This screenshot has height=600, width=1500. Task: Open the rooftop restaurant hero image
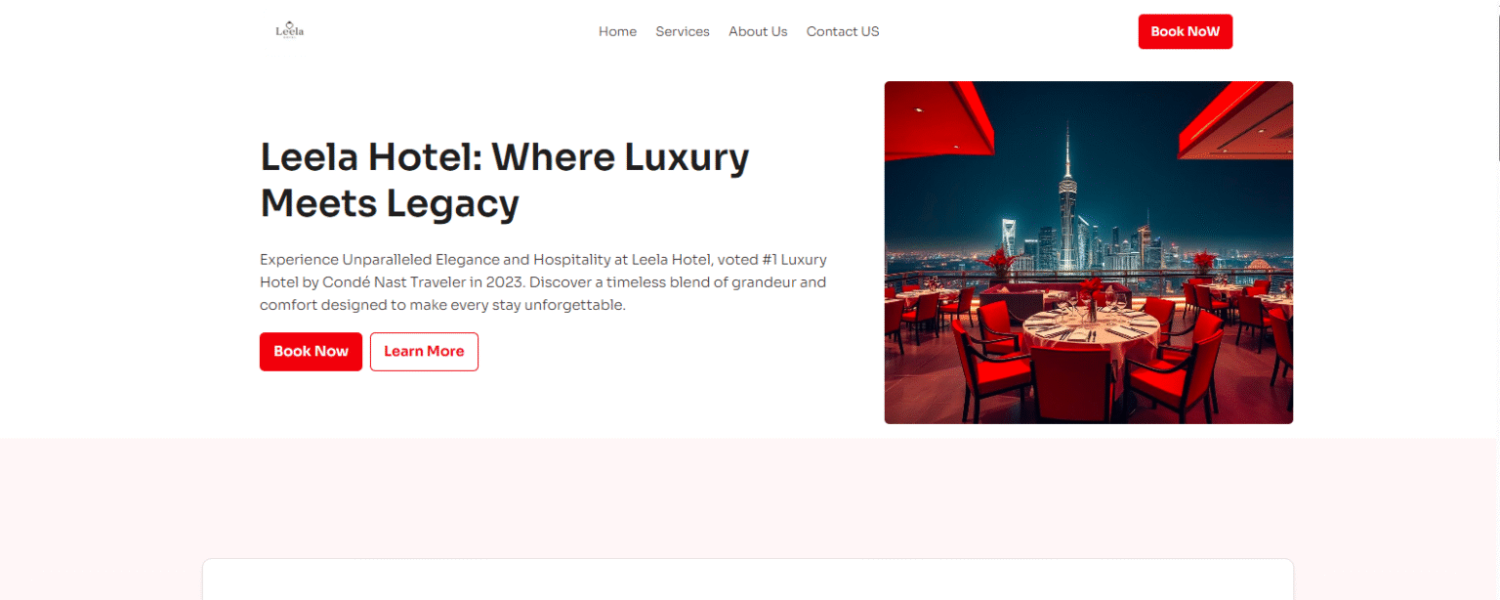pyautogui.click(x=1088, y=252)
